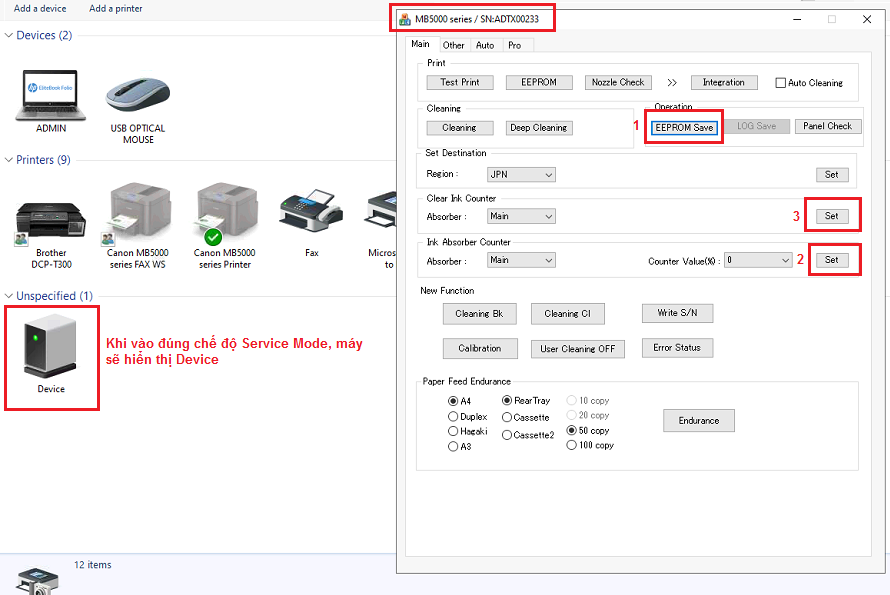
Task: Click the Nozzle Check button
Action: (x=618, y=82)
